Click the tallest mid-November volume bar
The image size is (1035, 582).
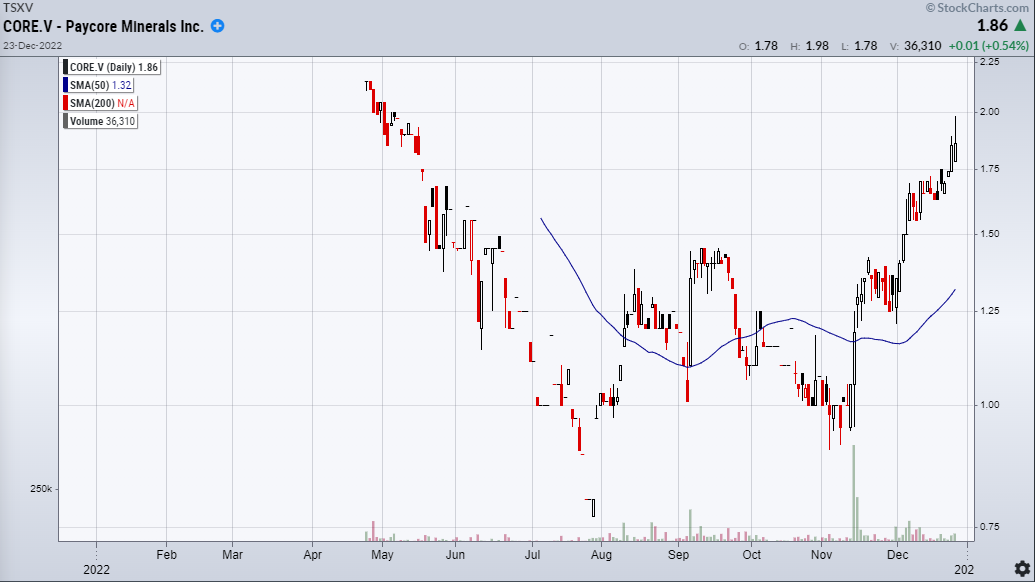click(x=853, y=493)
